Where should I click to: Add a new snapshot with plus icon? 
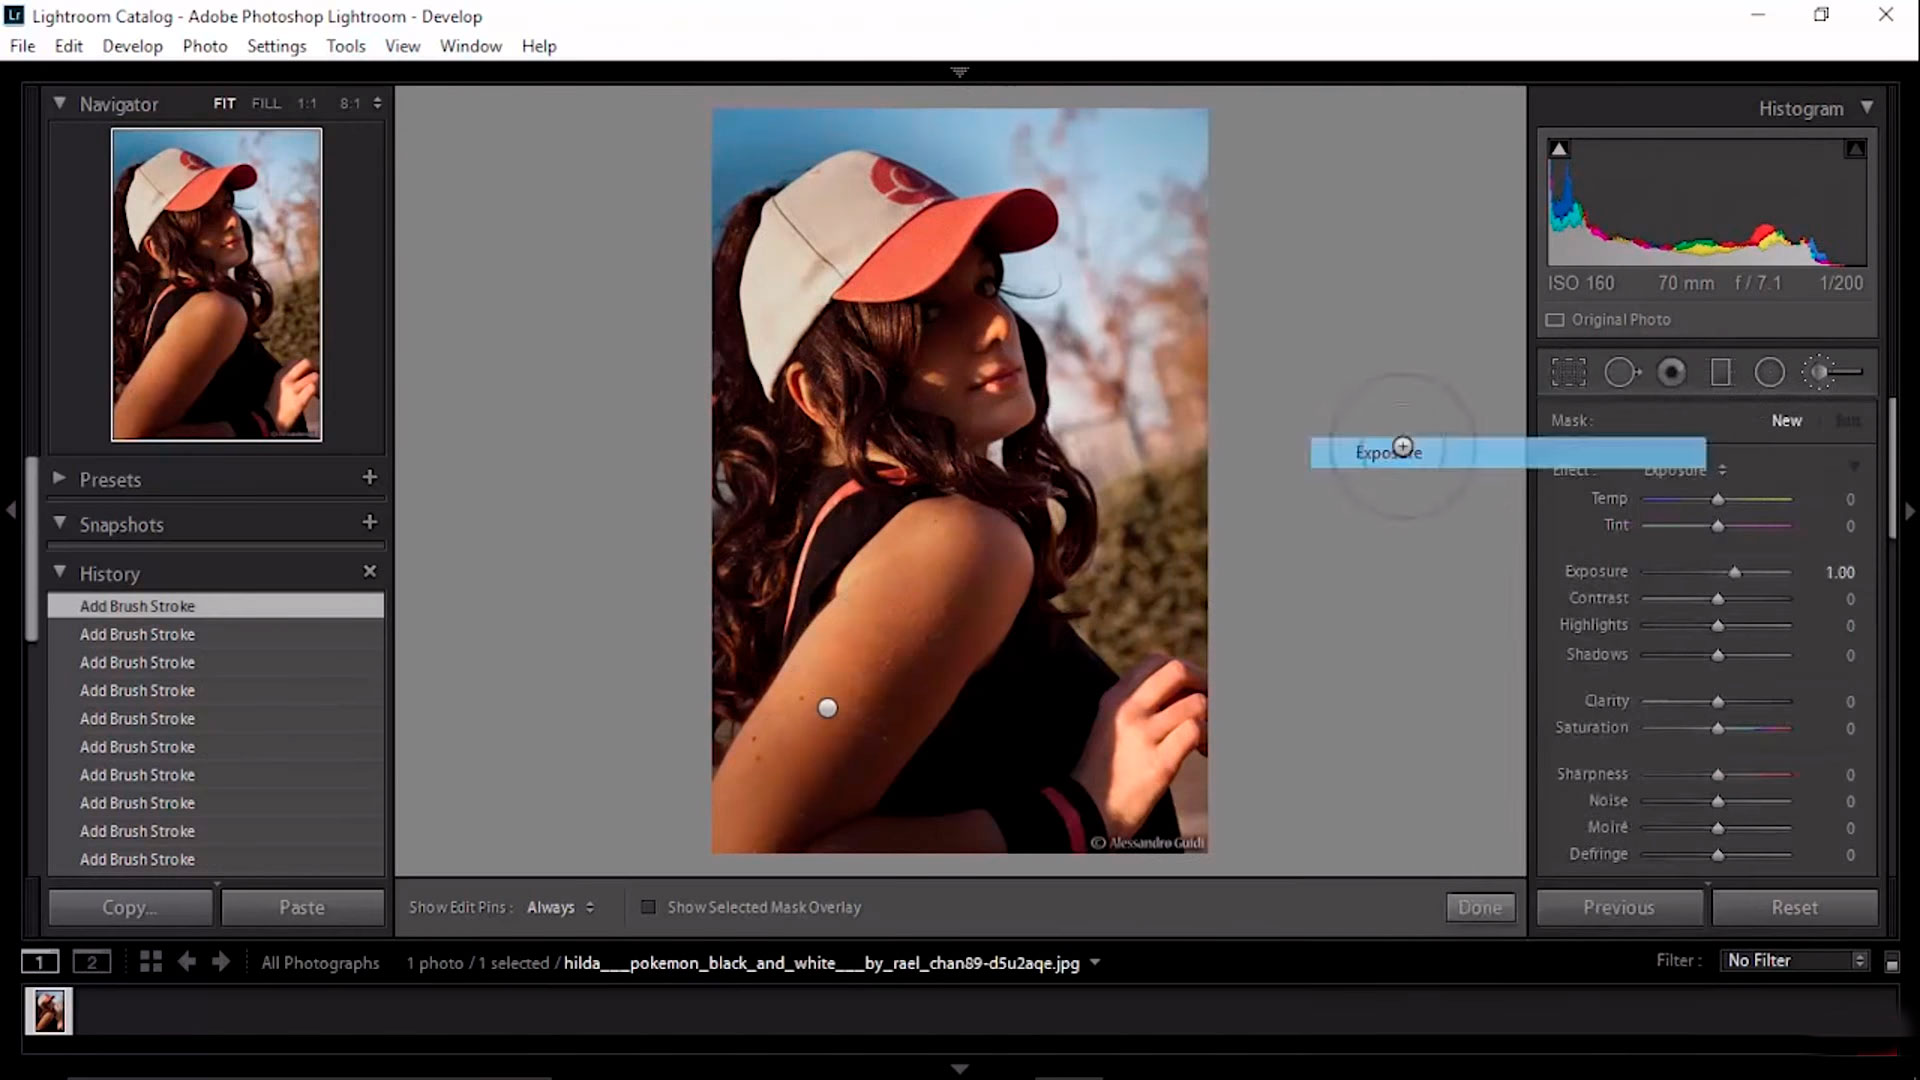tap(370, 523)
